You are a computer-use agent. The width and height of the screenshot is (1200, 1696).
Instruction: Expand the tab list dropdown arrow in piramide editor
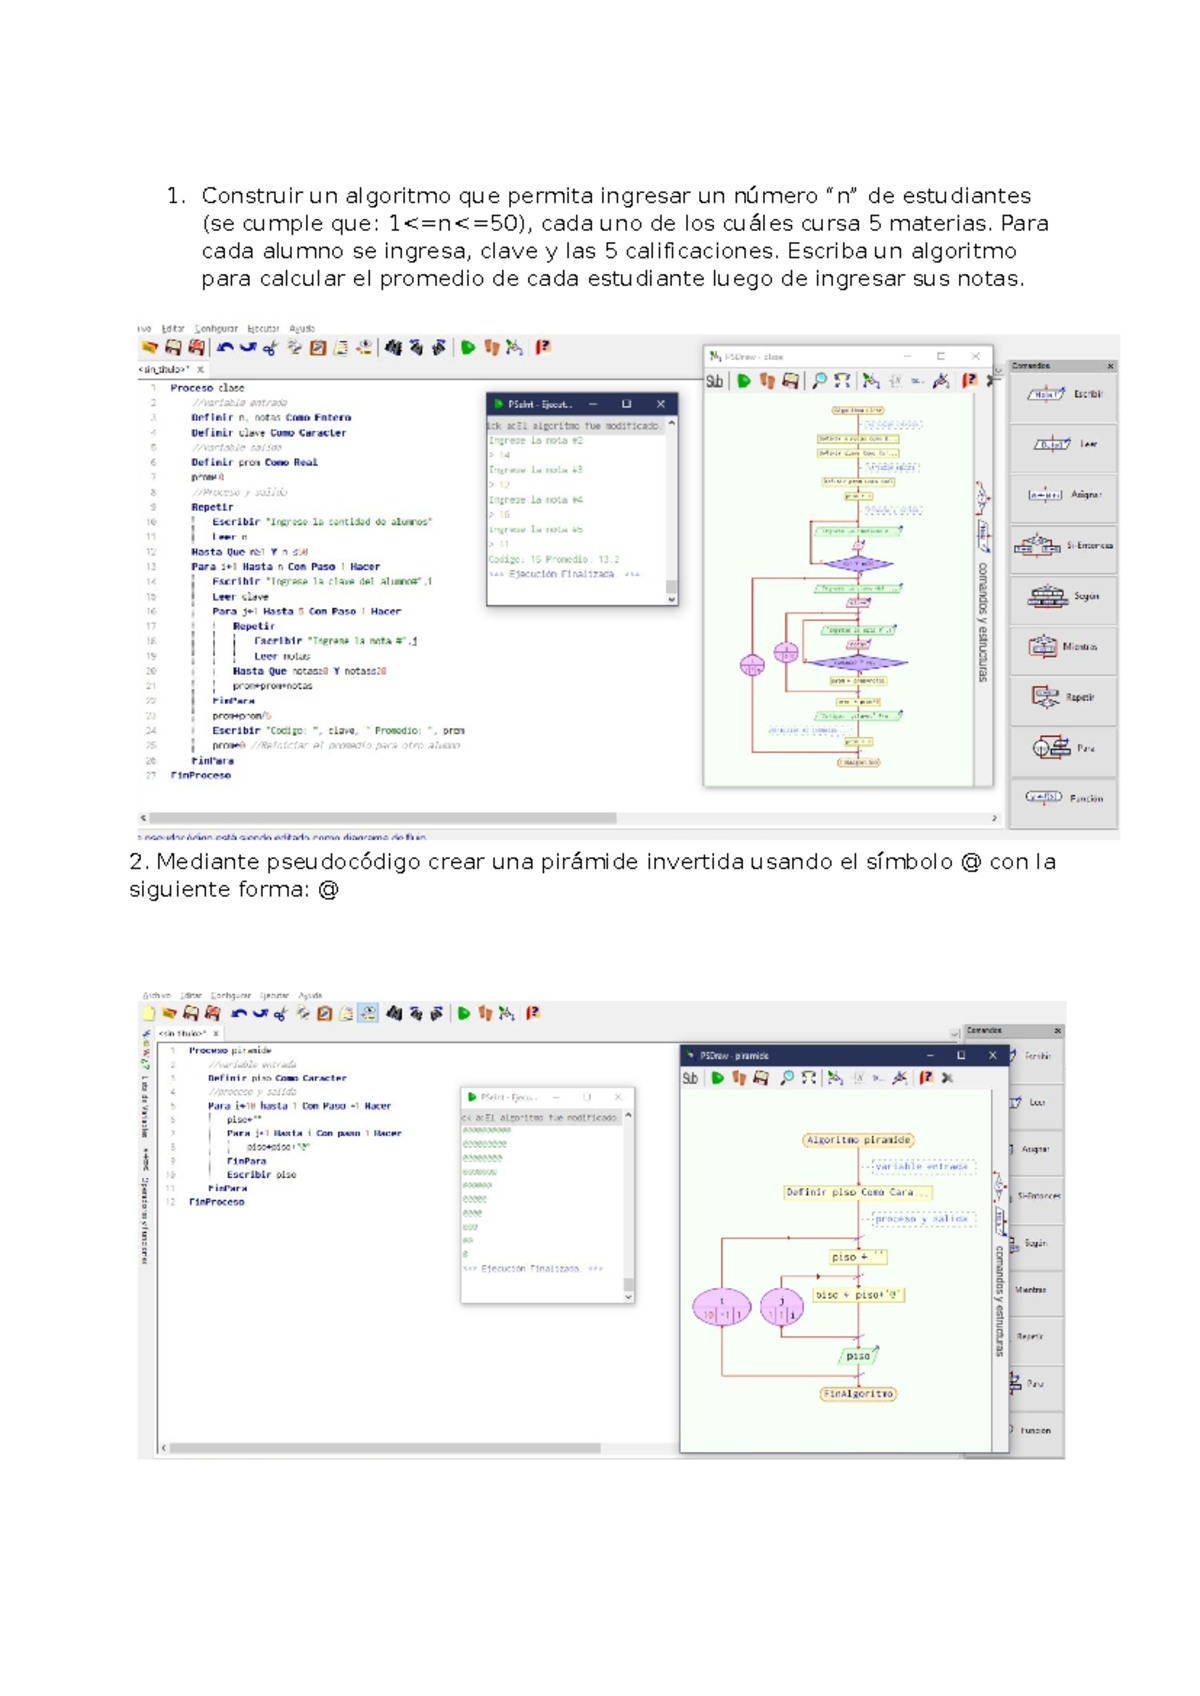[954, 1034]
